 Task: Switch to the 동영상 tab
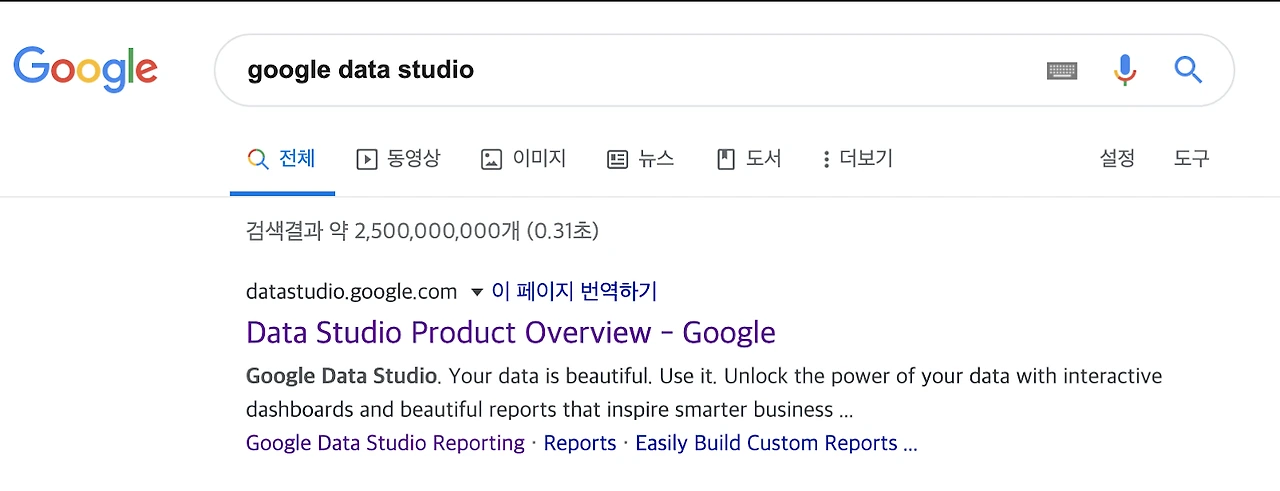[x=398, y=158]
